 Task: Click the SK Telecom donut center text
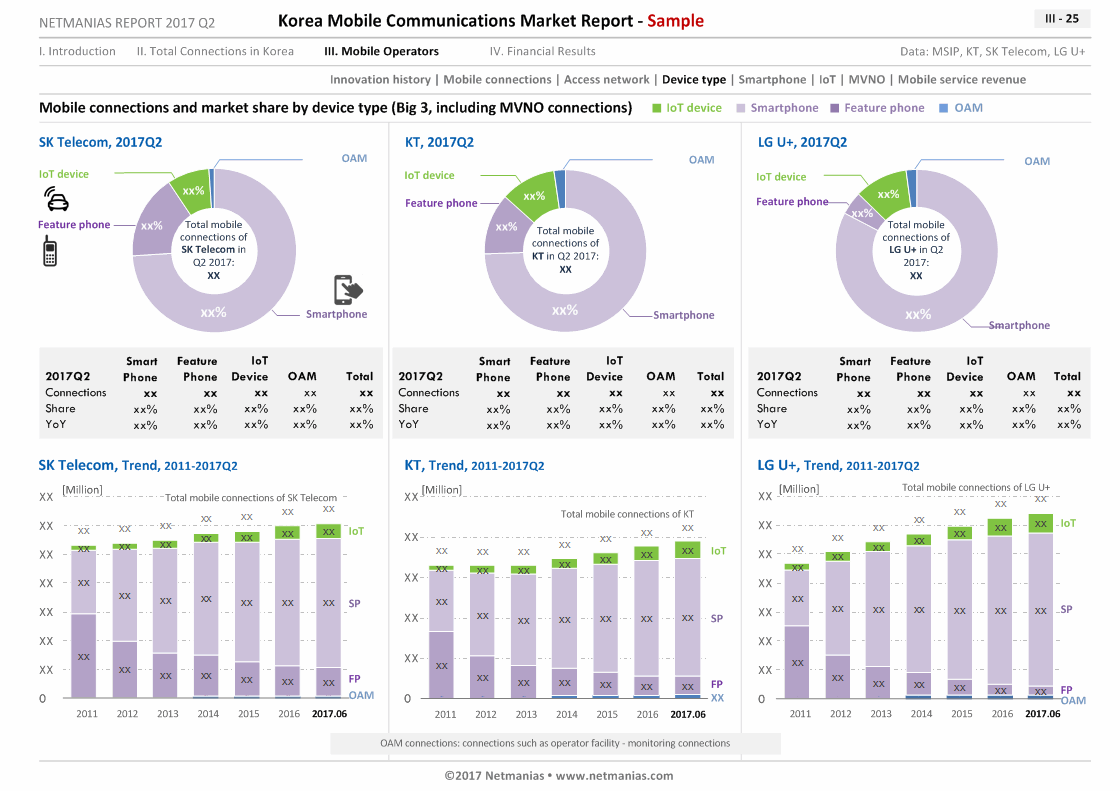pyautogui.click(x=214, y=249)
